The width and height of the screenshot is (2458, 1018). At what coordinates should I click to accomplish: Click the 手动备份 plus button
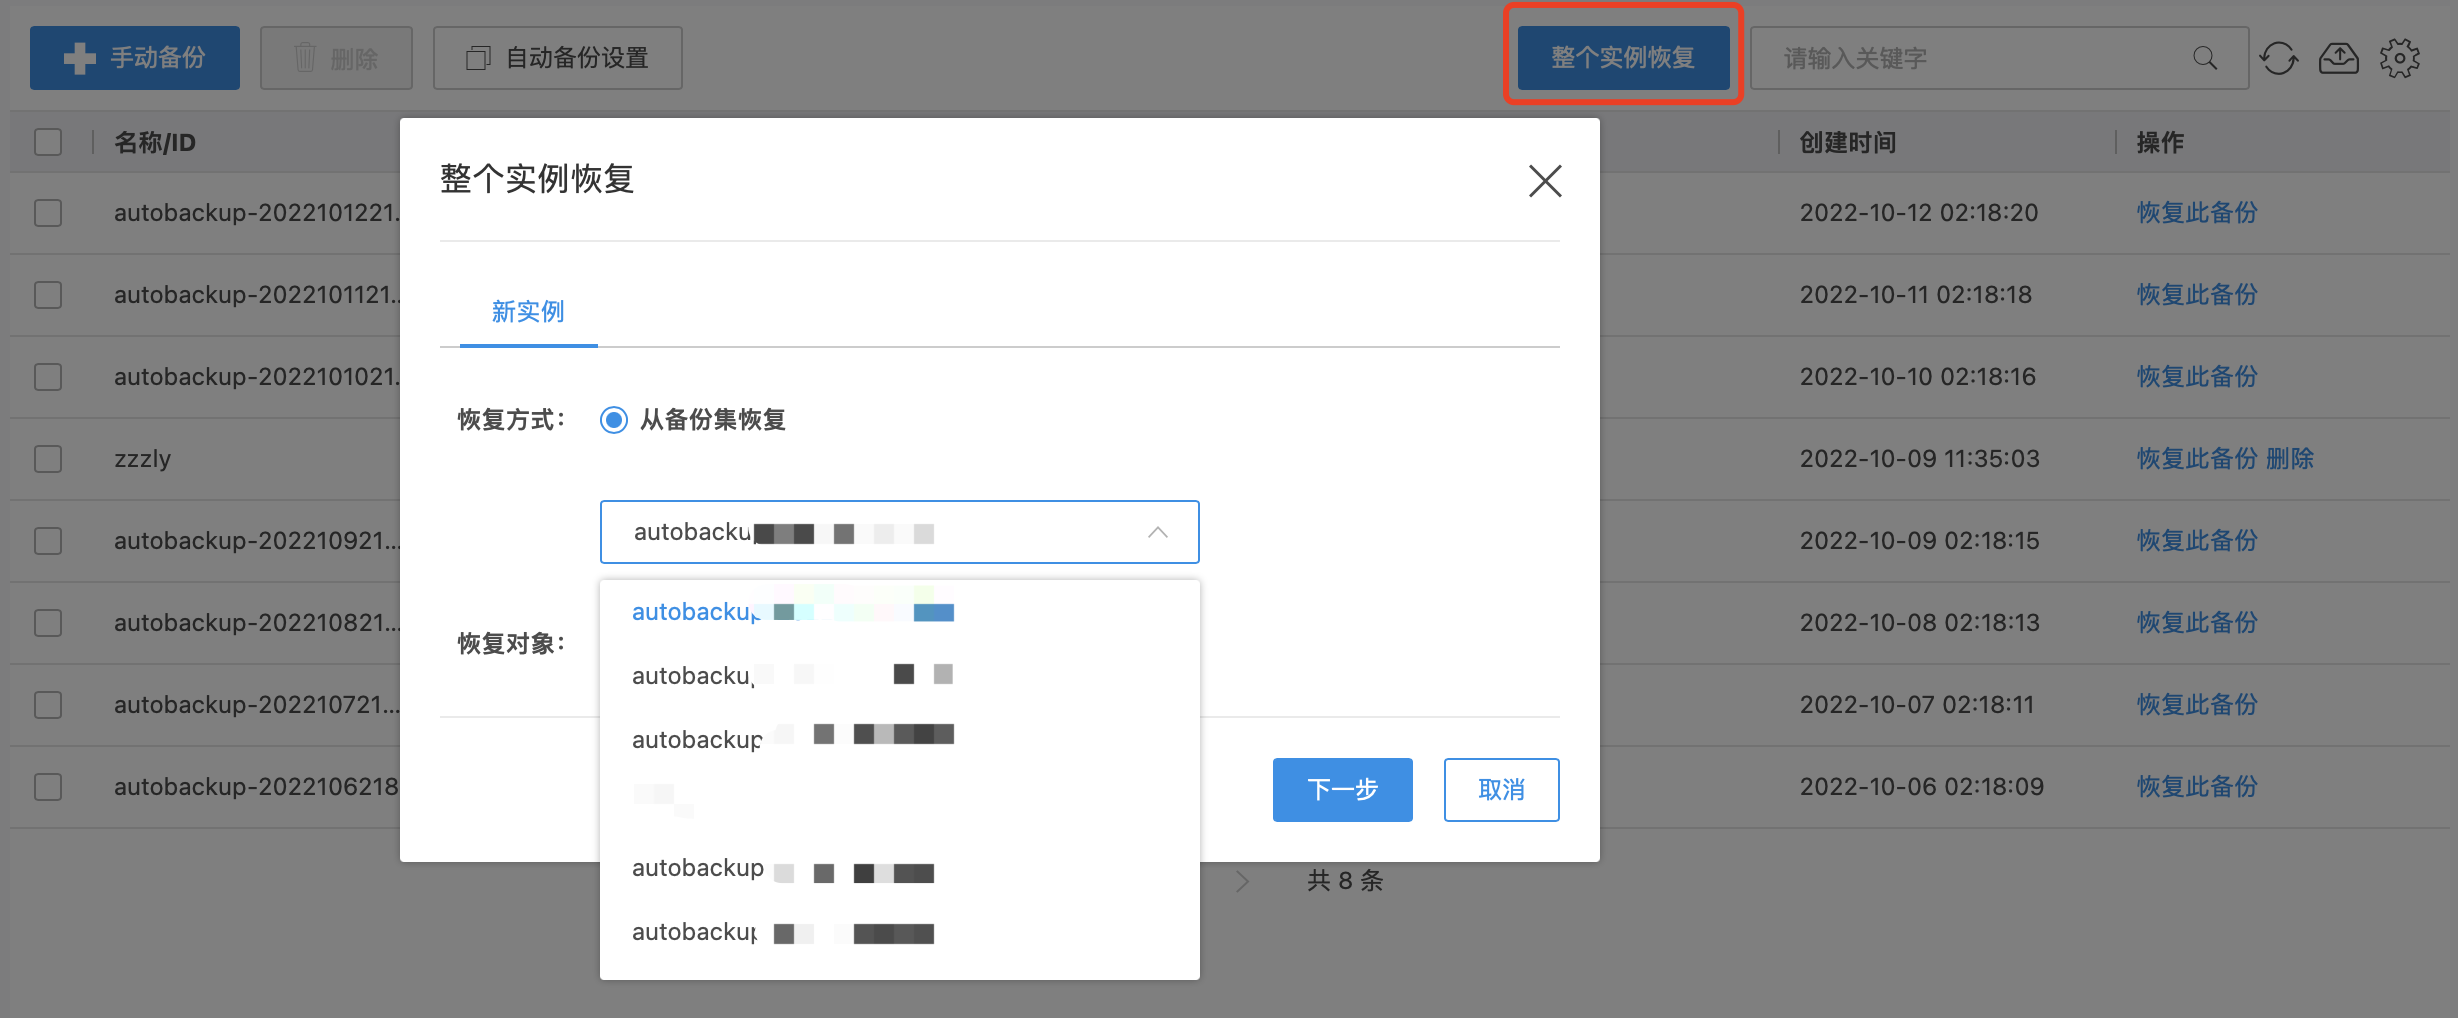coord(135,58)
